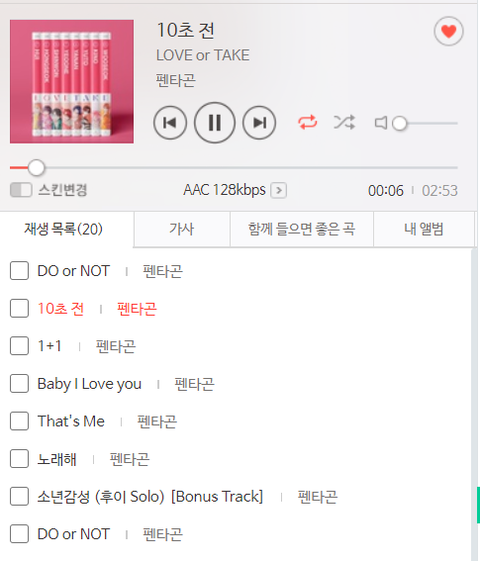Open the AAC 128kbps quality arrow
The width and height of the screenshot is (480, 561).
279,190
